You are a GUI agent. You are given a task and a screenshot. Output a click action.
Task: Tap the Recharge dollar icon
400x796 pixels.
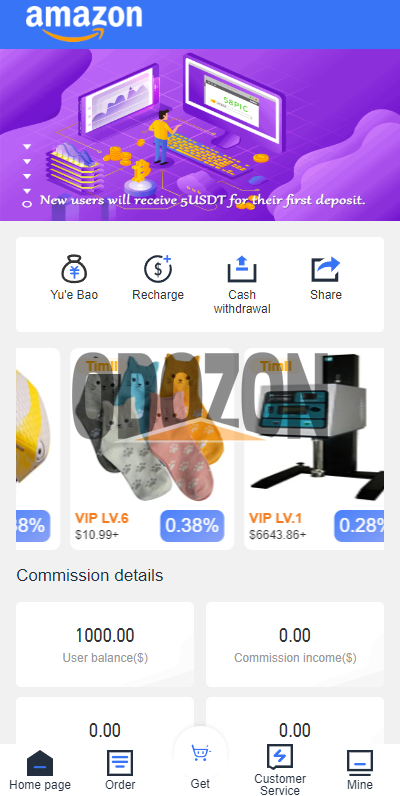pyautogui.click(x=158, y=269)
